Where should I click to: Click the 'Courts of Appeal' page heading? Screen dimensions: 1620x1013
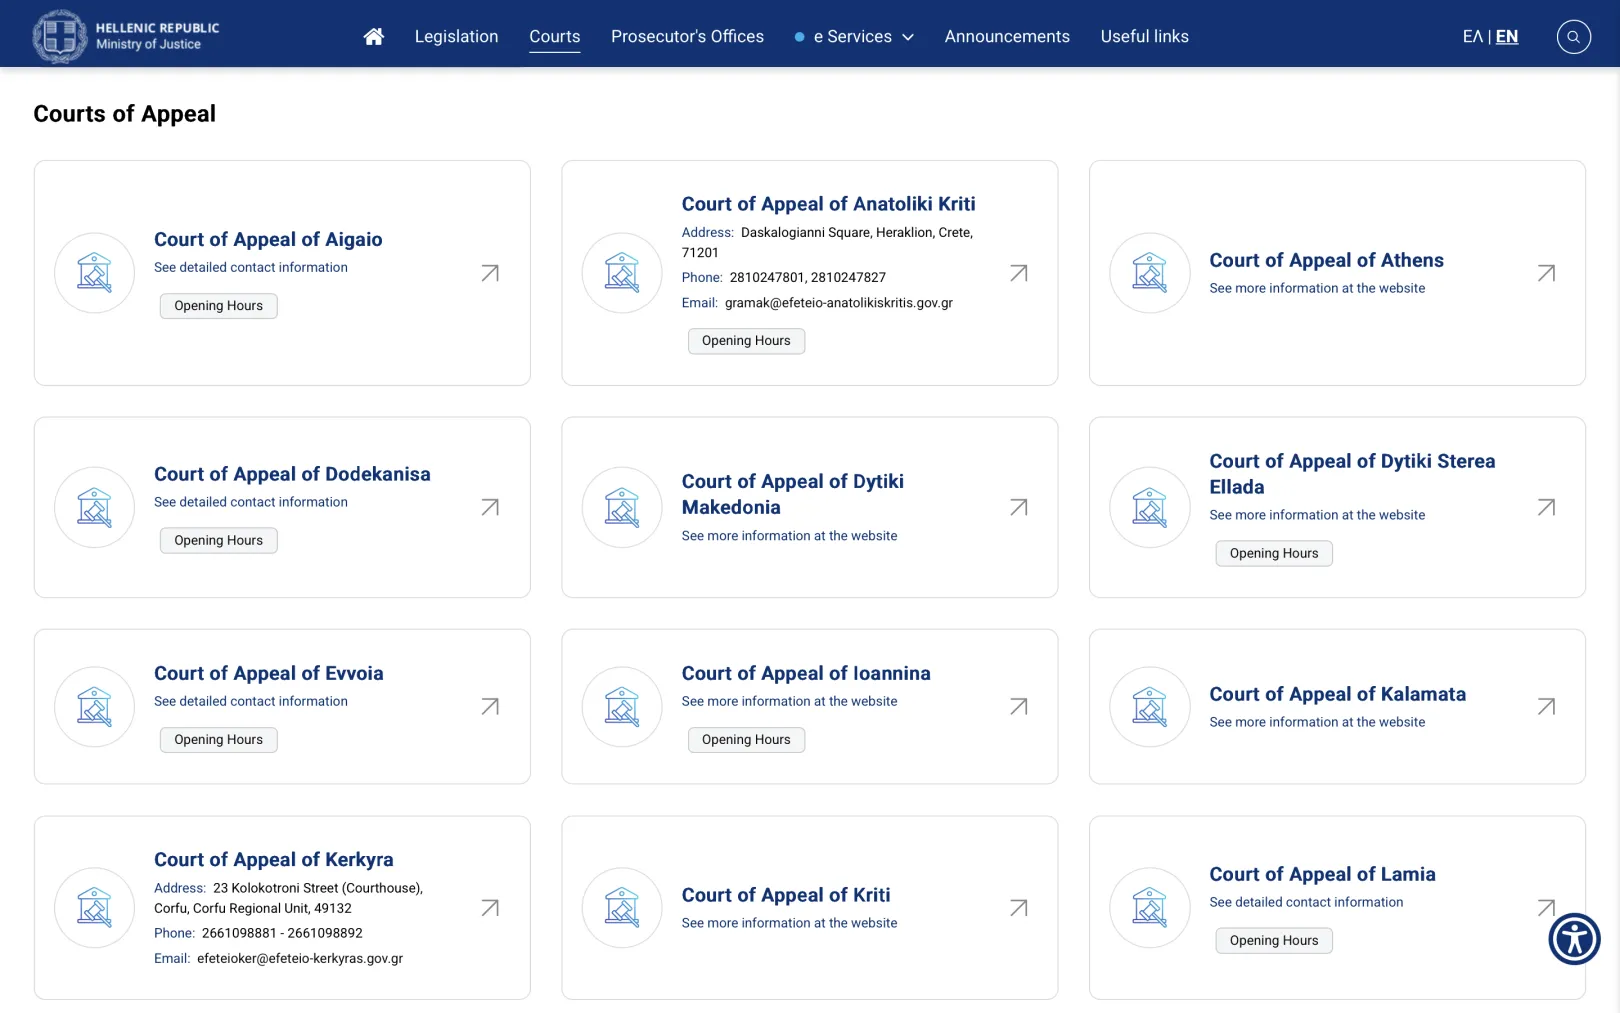point(124,114)
